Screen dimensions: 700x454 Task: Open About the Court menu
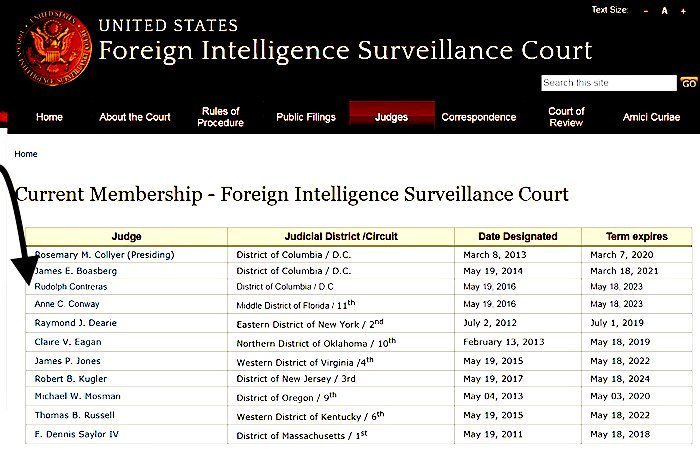(135, 117)
